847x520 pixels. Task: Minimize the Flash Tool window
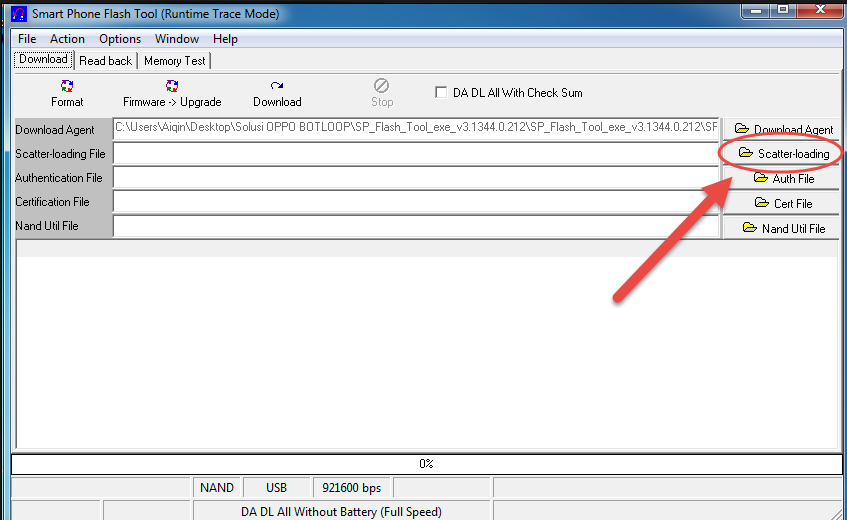756,10
